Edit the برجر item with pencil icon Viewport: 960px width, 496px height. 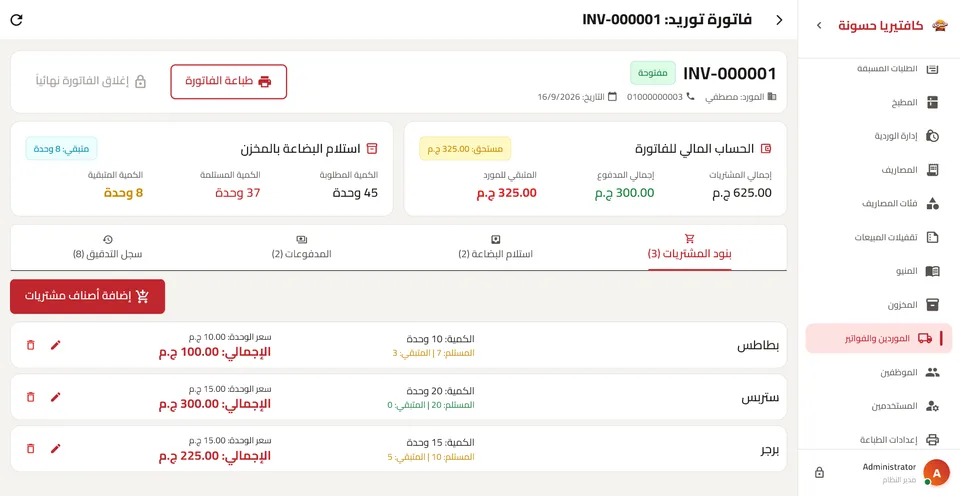click(56, 448)
